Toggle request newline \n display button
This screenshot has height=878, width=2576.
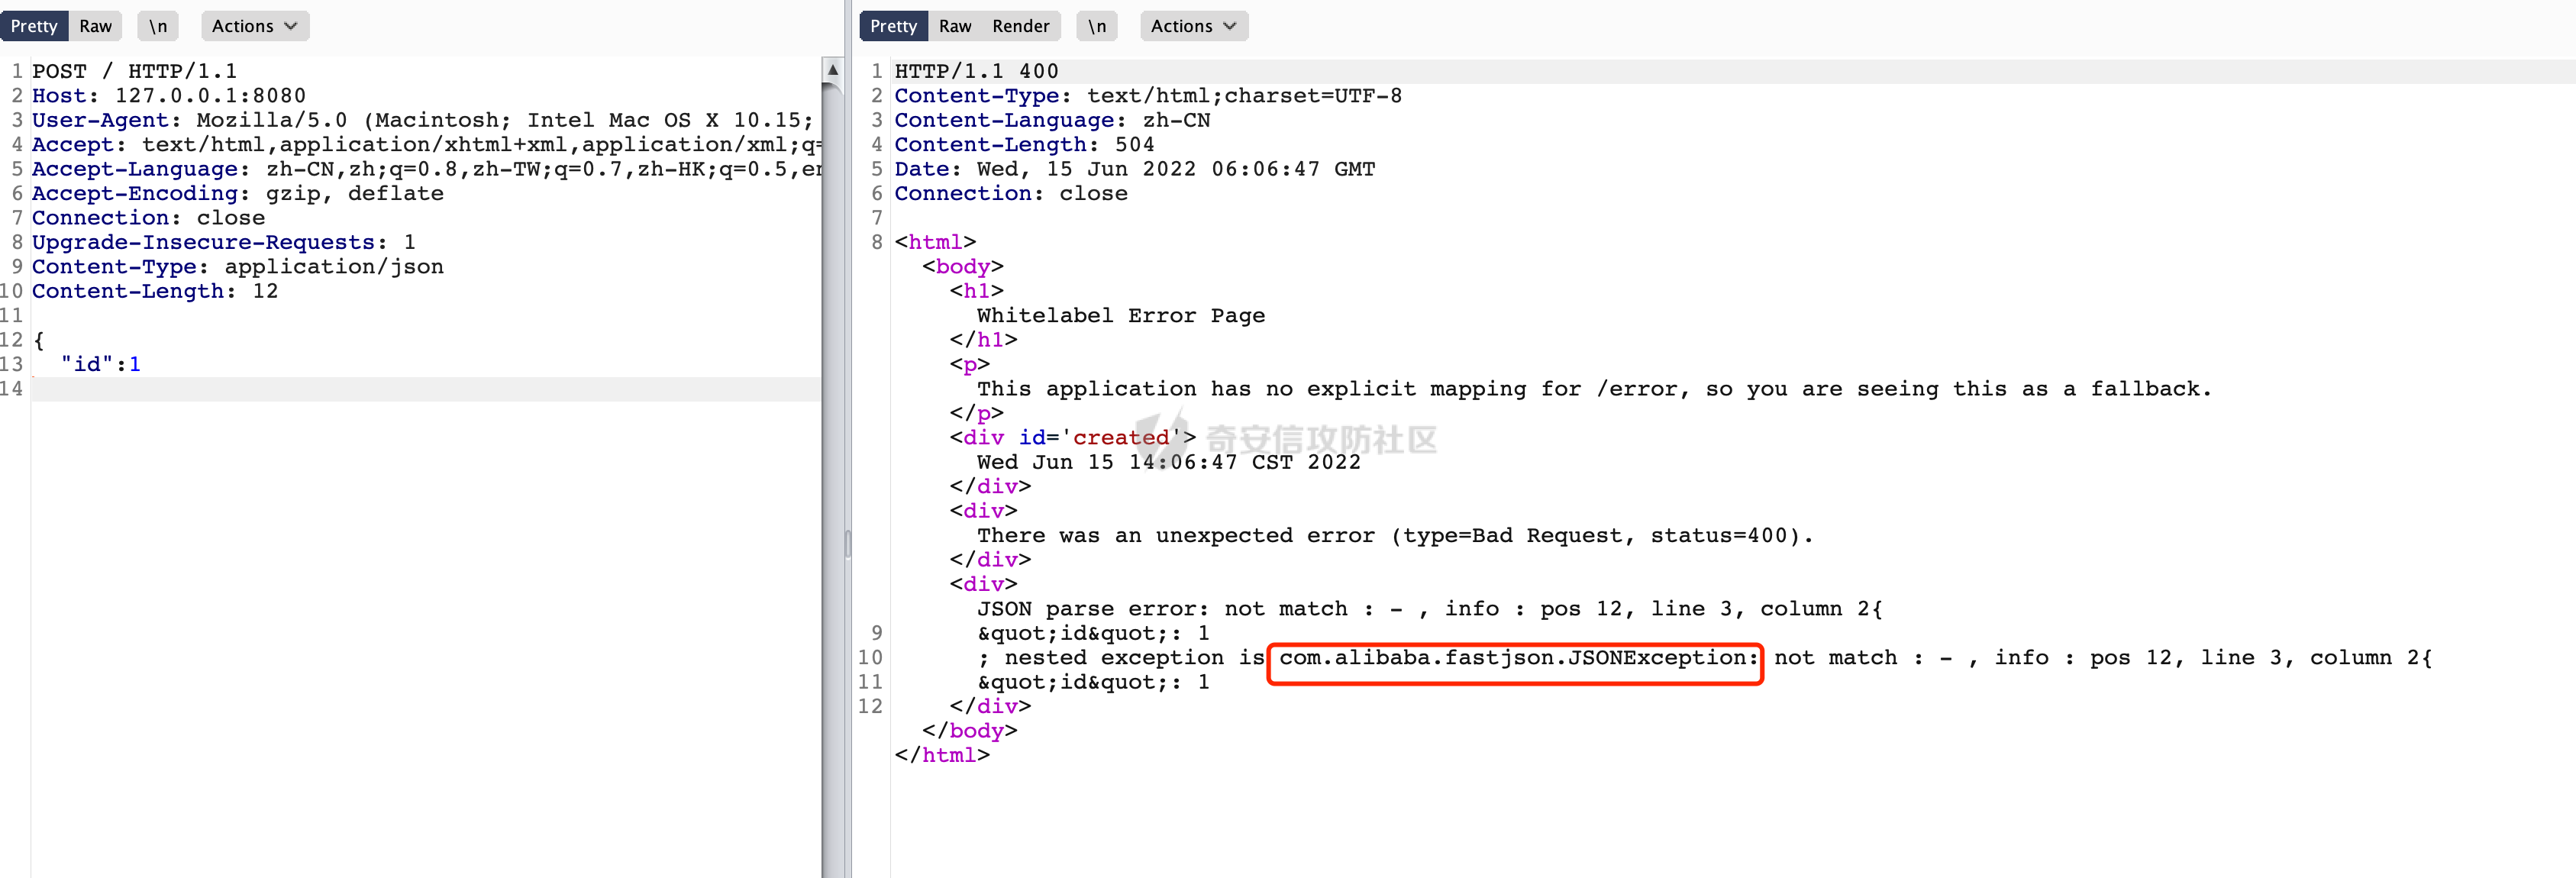click(158, 26)
